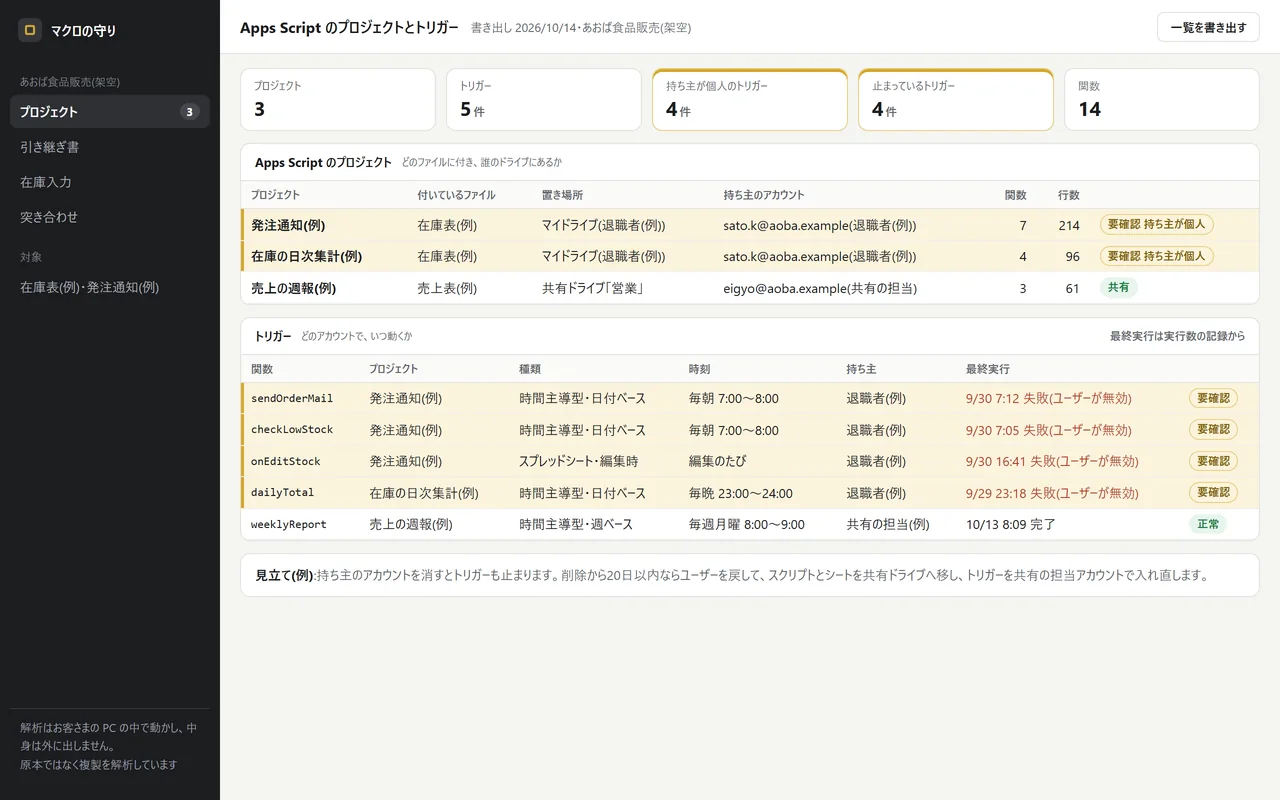Click the 要確認 持ち主が個人 badge for 発注通知(例)

point(1157,225)
